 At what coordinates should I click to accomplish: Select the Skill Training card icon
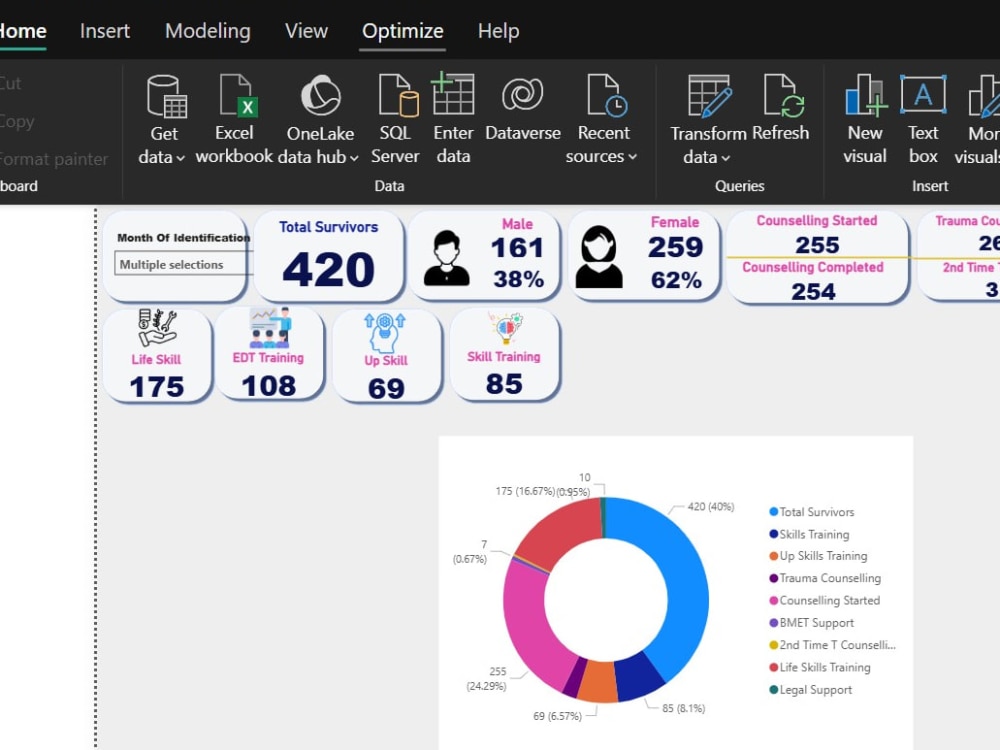click(x=506, y=327)
